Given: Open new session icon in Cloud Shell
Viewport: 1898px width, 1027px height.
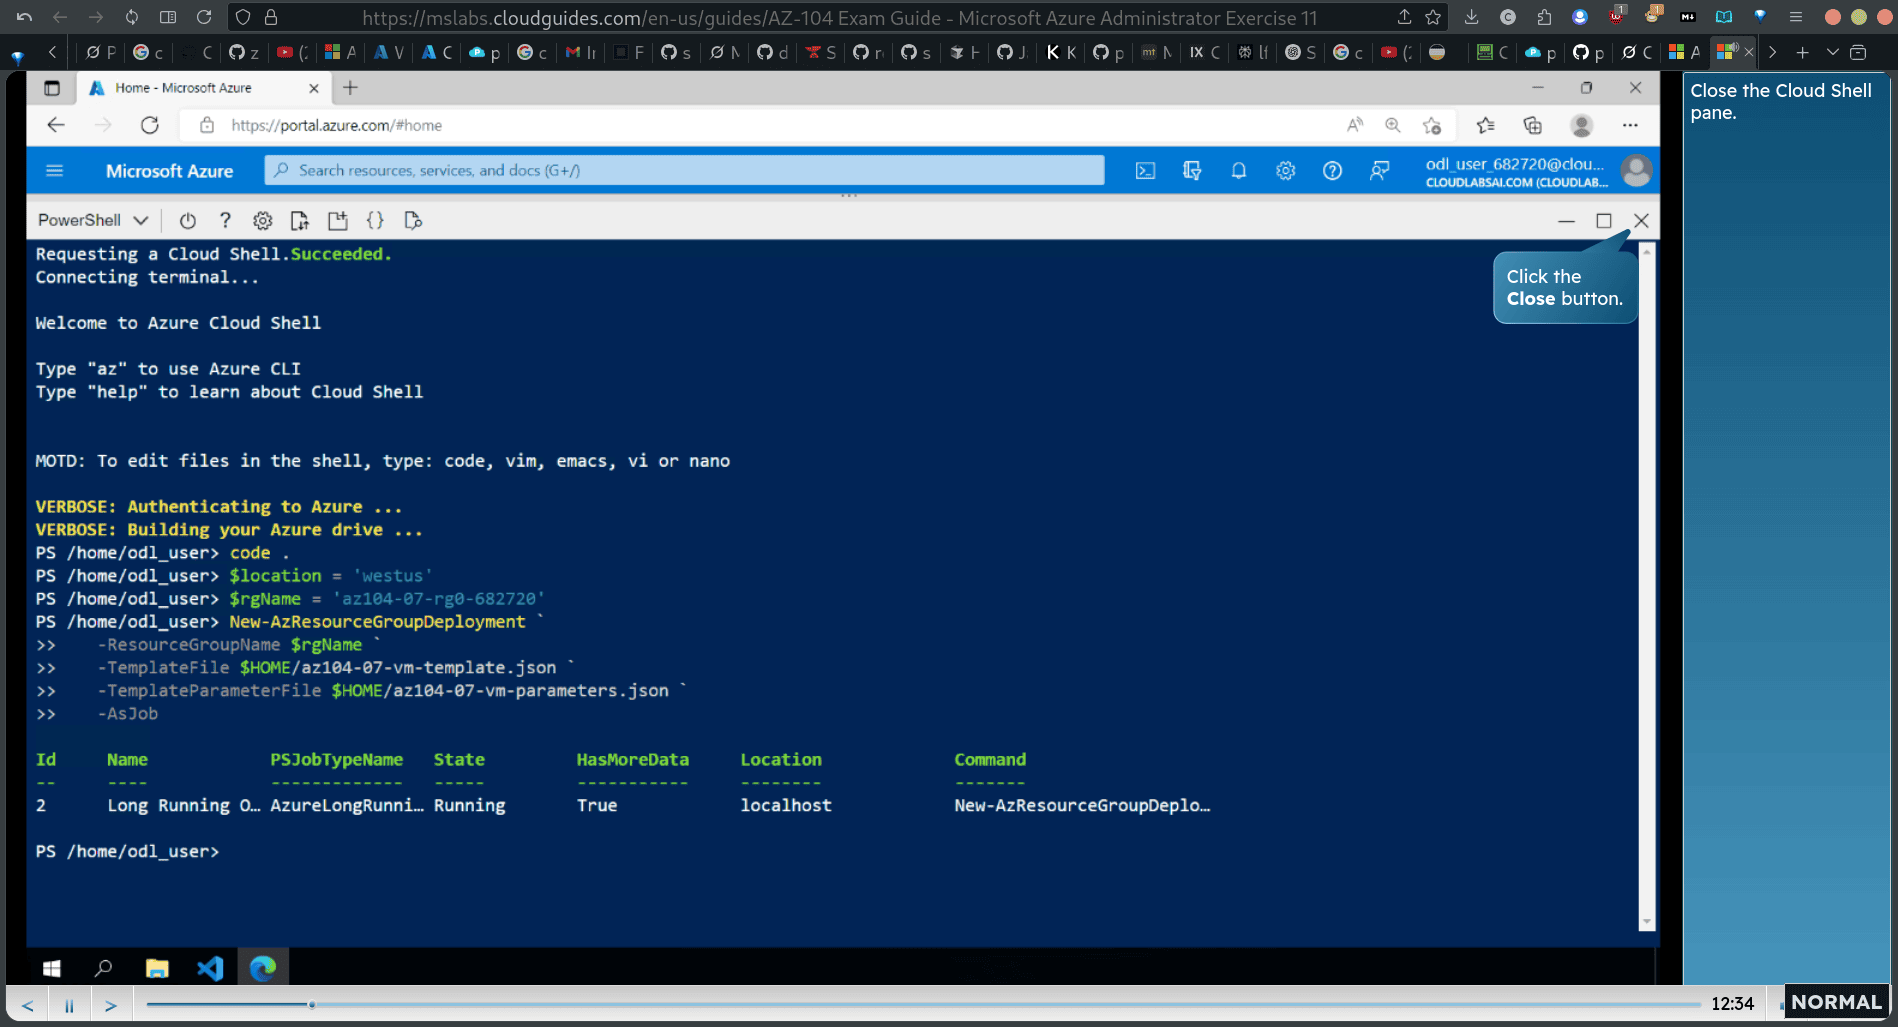Looking at the screenshot, I should [x=338, y=221].
